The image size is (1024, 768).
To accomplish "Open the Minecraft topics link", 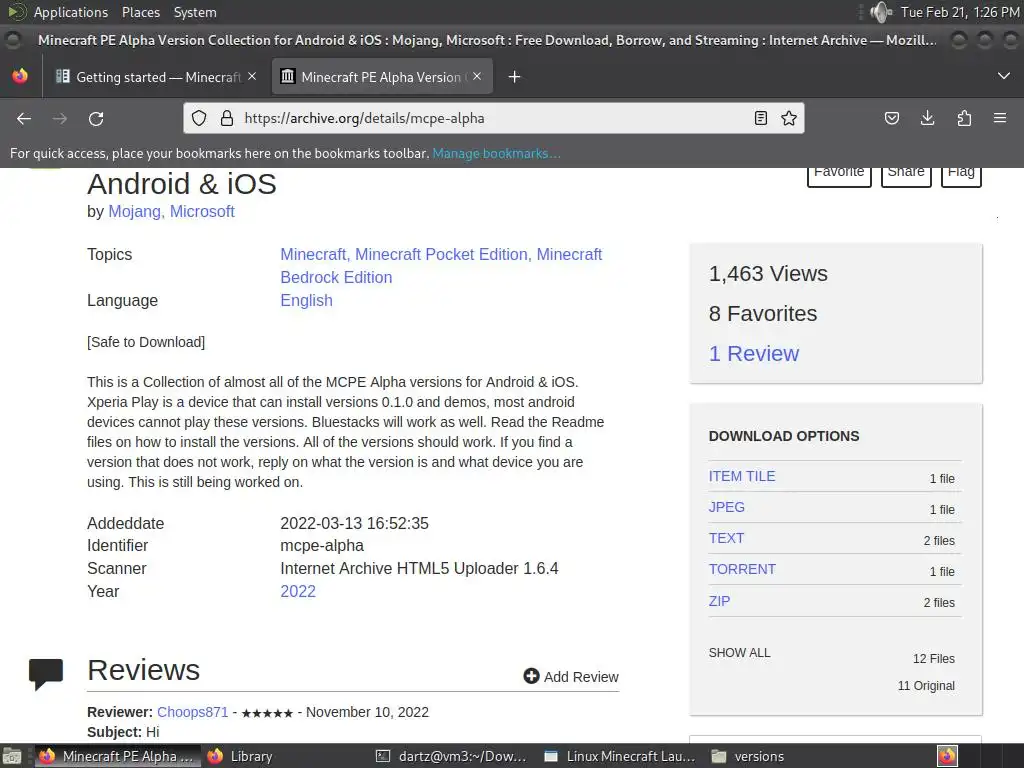I will (x=313, y=255).
